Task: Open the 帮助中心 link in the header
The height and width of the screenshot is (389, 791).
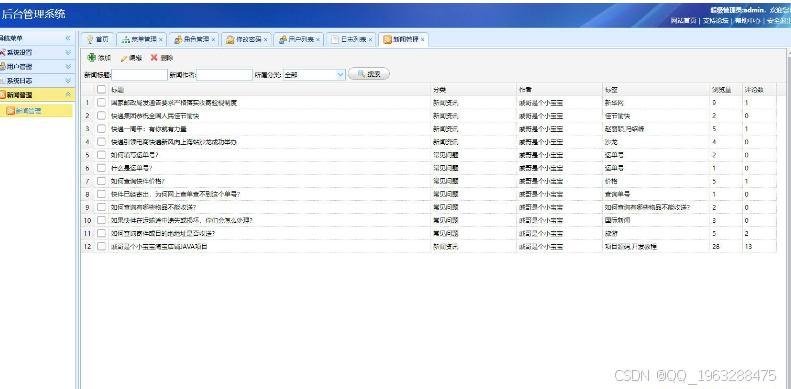Action: coord(747,21)
